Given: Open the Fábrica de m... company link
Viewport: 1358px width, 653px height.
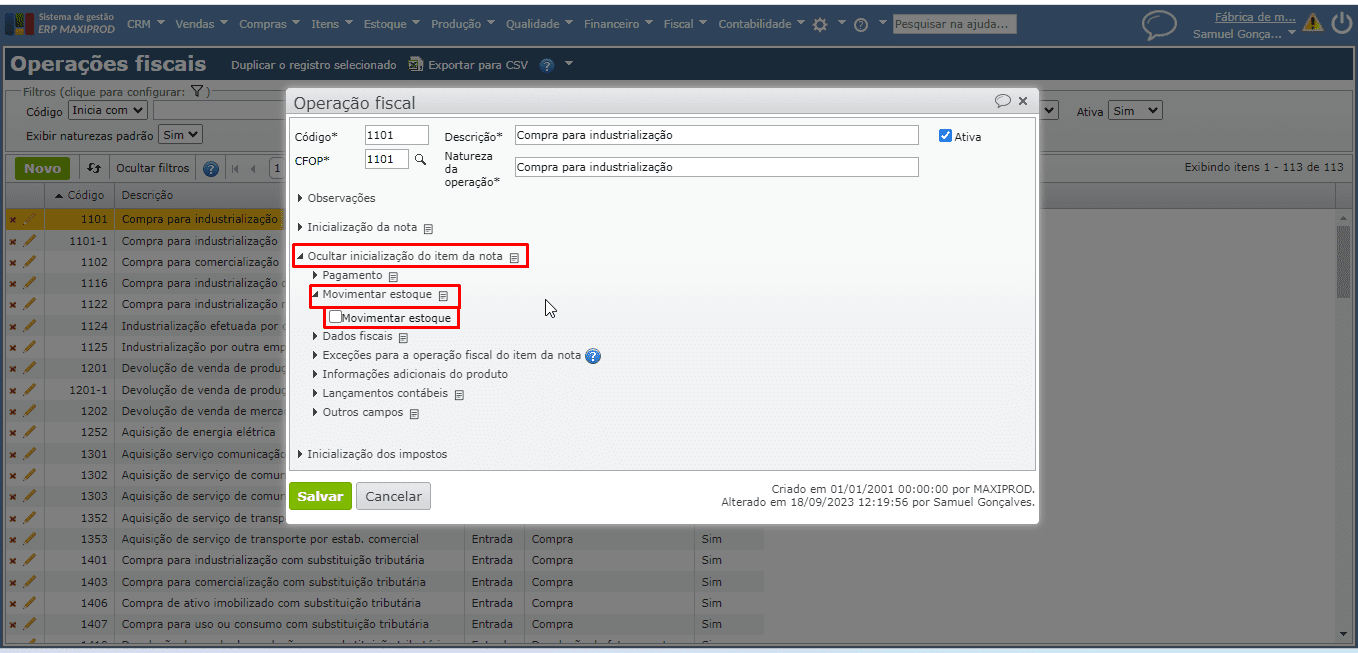Looking at the screenshot, I should click(x=1255, y=16).
